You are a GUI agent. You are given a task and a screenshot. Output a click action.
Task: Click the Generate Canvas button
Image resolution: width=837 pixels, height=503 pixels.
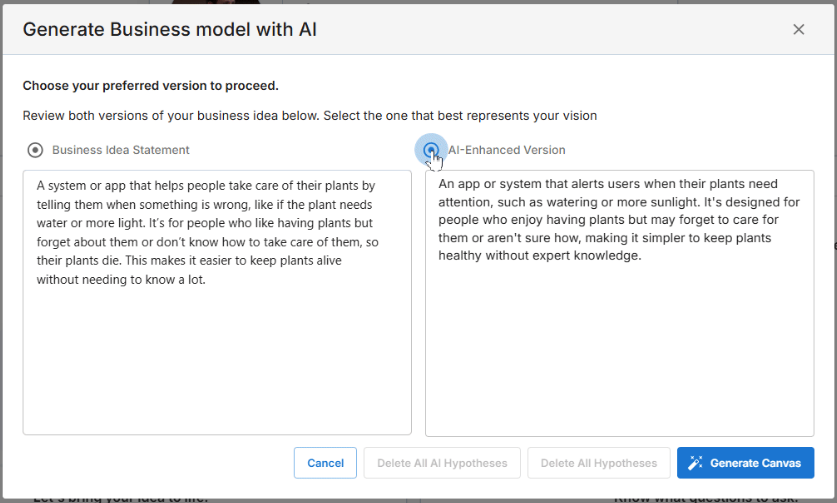click(745, 463)
